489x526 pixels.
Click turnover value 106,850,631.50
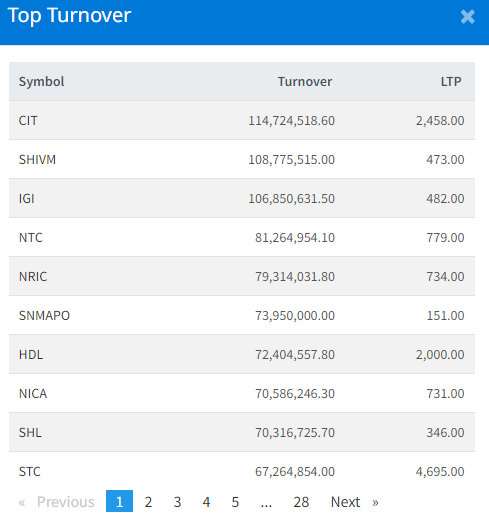pyautogui.click(x=291, y=198)
